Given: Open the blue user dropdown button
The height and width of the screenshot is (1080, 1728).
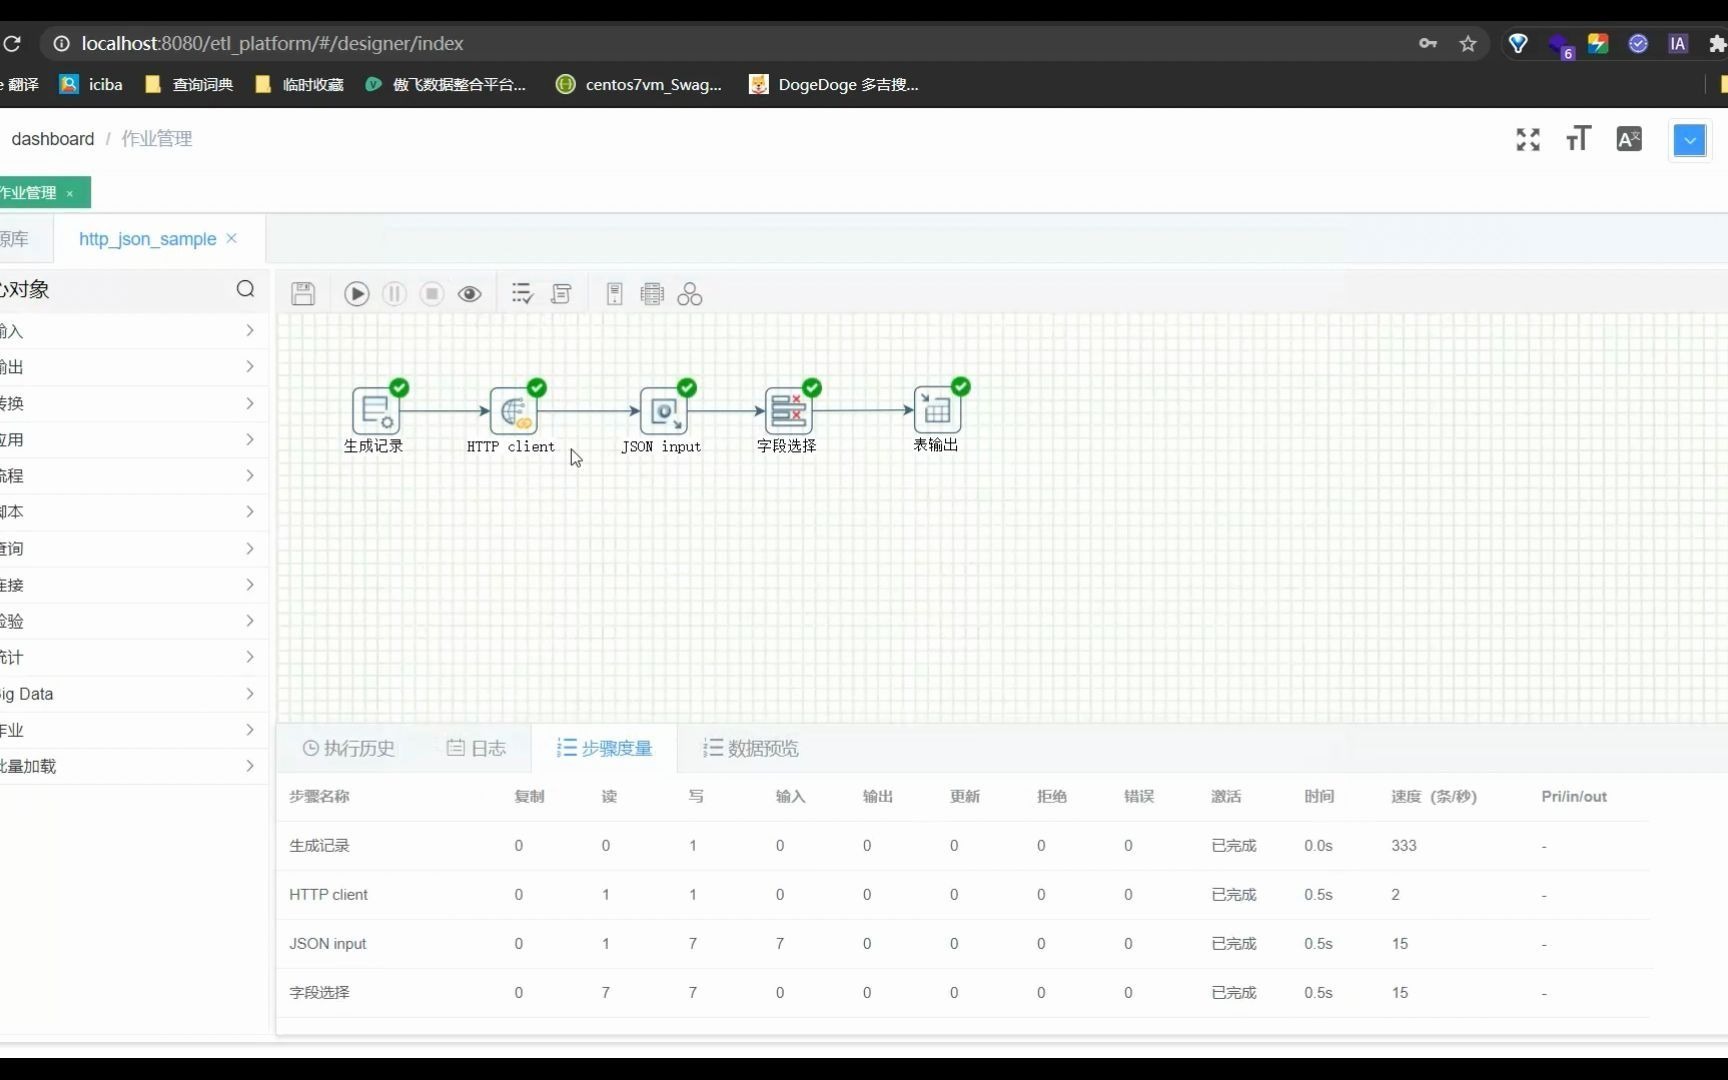Looking at the screenshot, I should tap(1690, 140).
